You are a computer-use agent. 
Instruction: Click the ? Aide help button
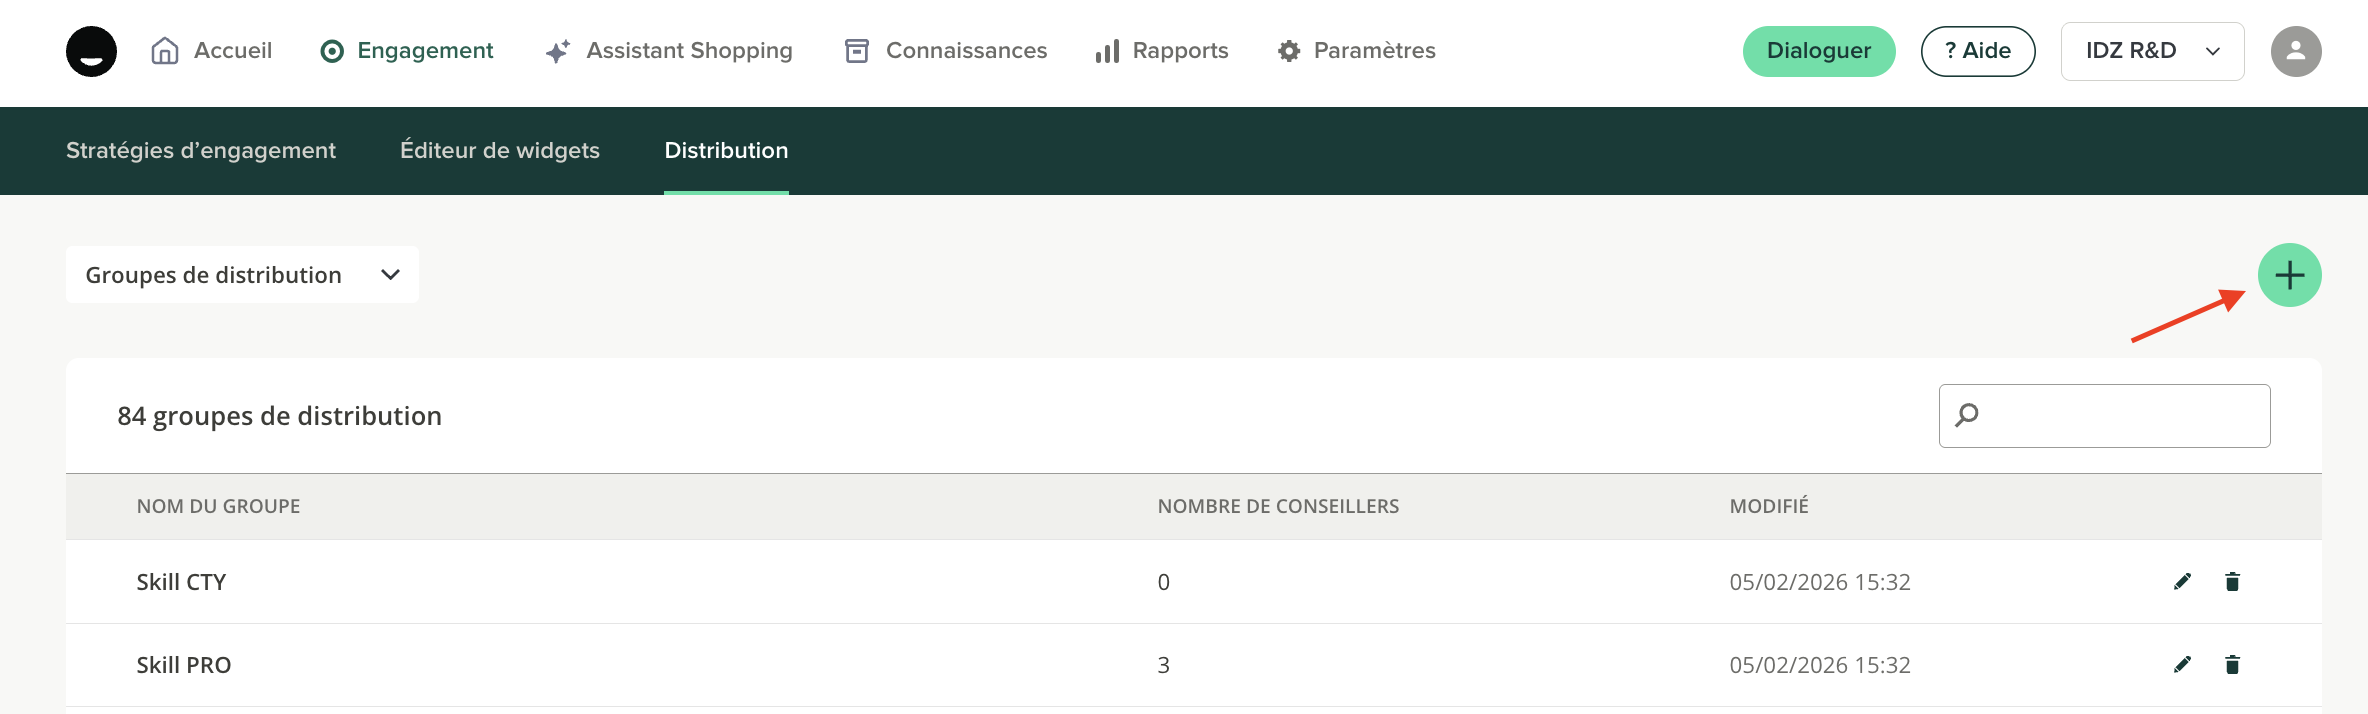1977,51
